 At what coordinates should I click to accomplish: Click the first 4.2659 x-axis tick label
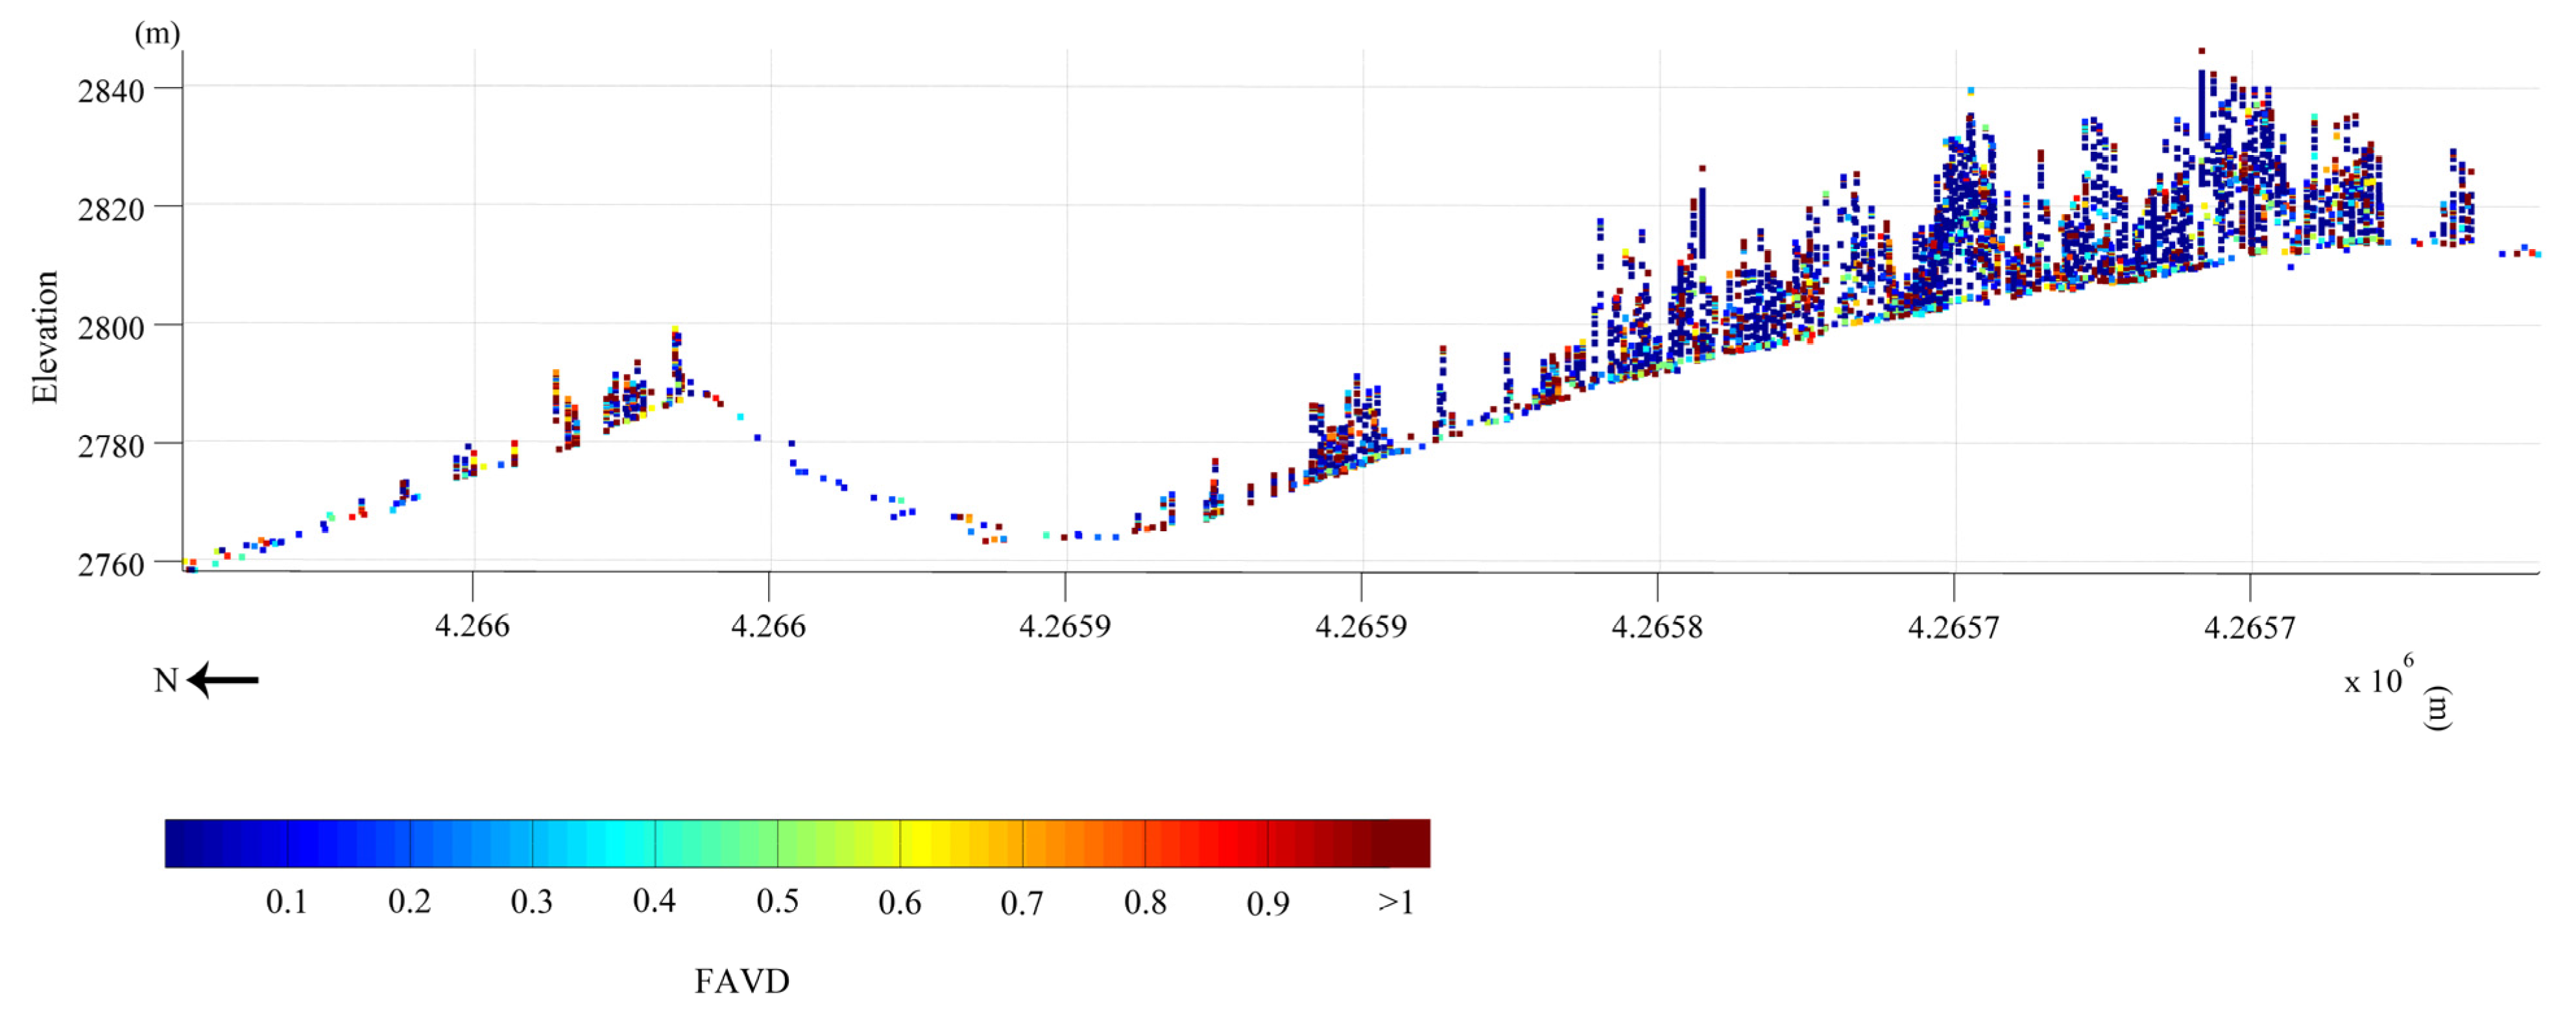1064,627
